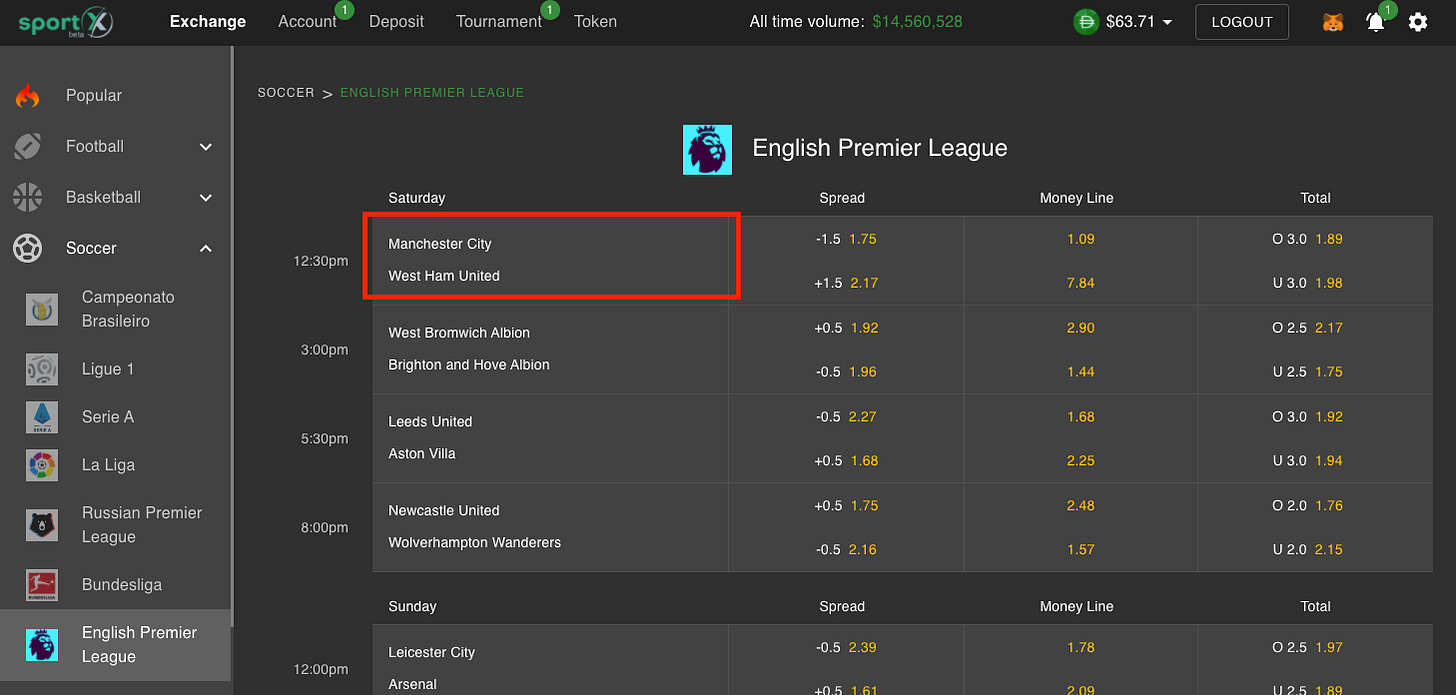1456x695 pixels.
Task: Click the Soccer ball icon
Action: (x=27, y=248)
